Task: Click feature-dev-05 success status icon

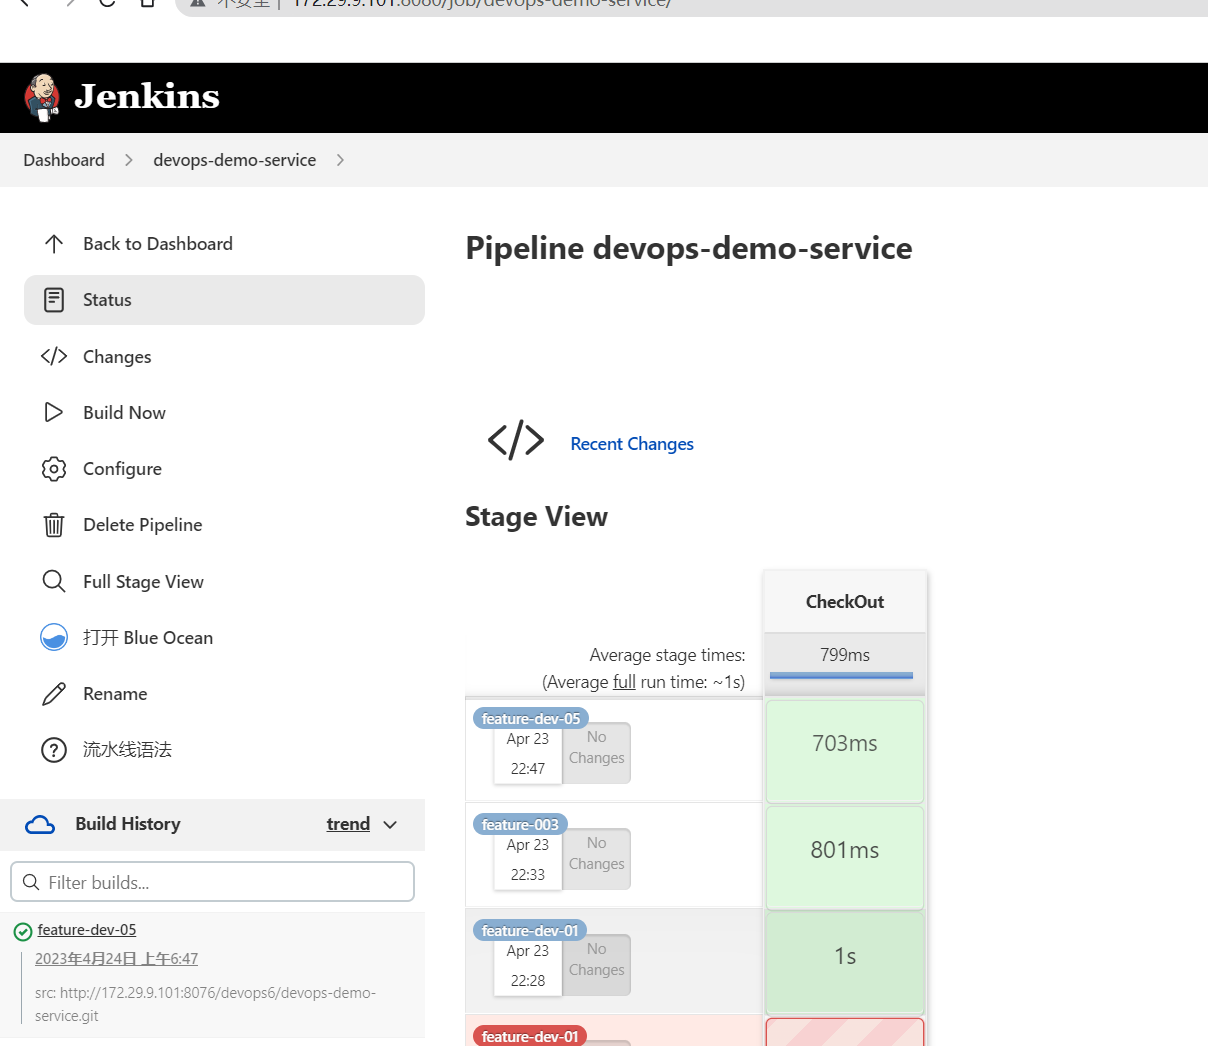Action: [x=23, y=932]
